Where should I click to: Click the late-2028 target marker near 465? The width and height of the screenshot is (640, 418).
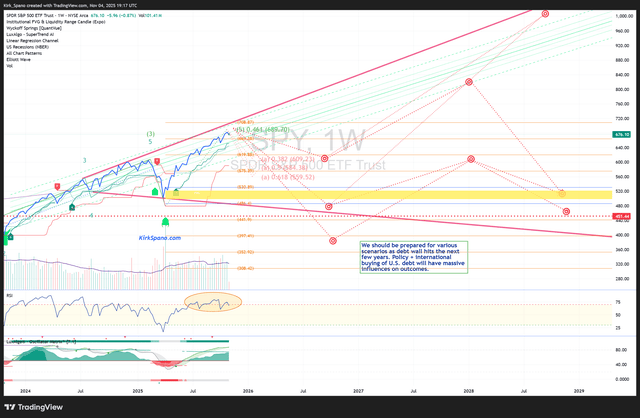click(566, 211)
